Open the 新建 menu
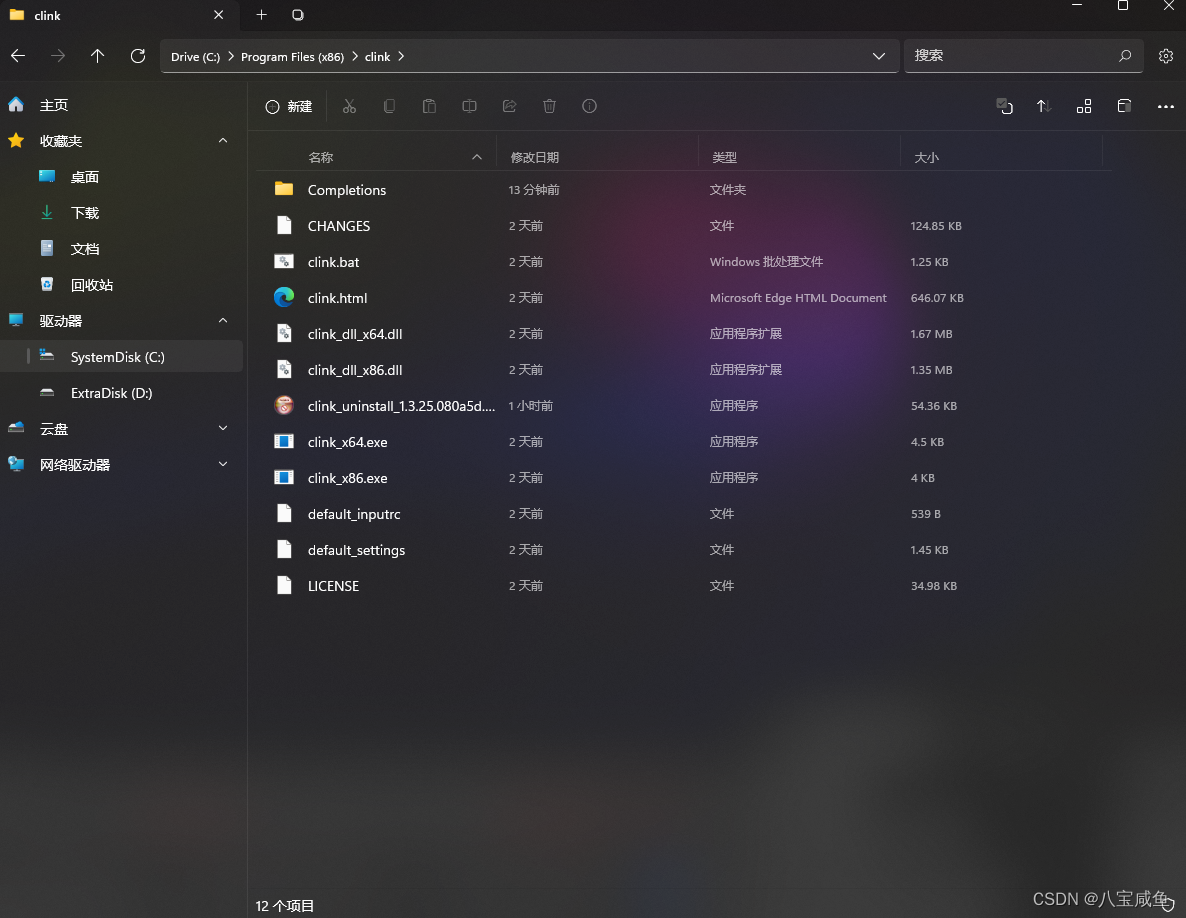Screen dimensions: 1186x918 pos(289,106)
